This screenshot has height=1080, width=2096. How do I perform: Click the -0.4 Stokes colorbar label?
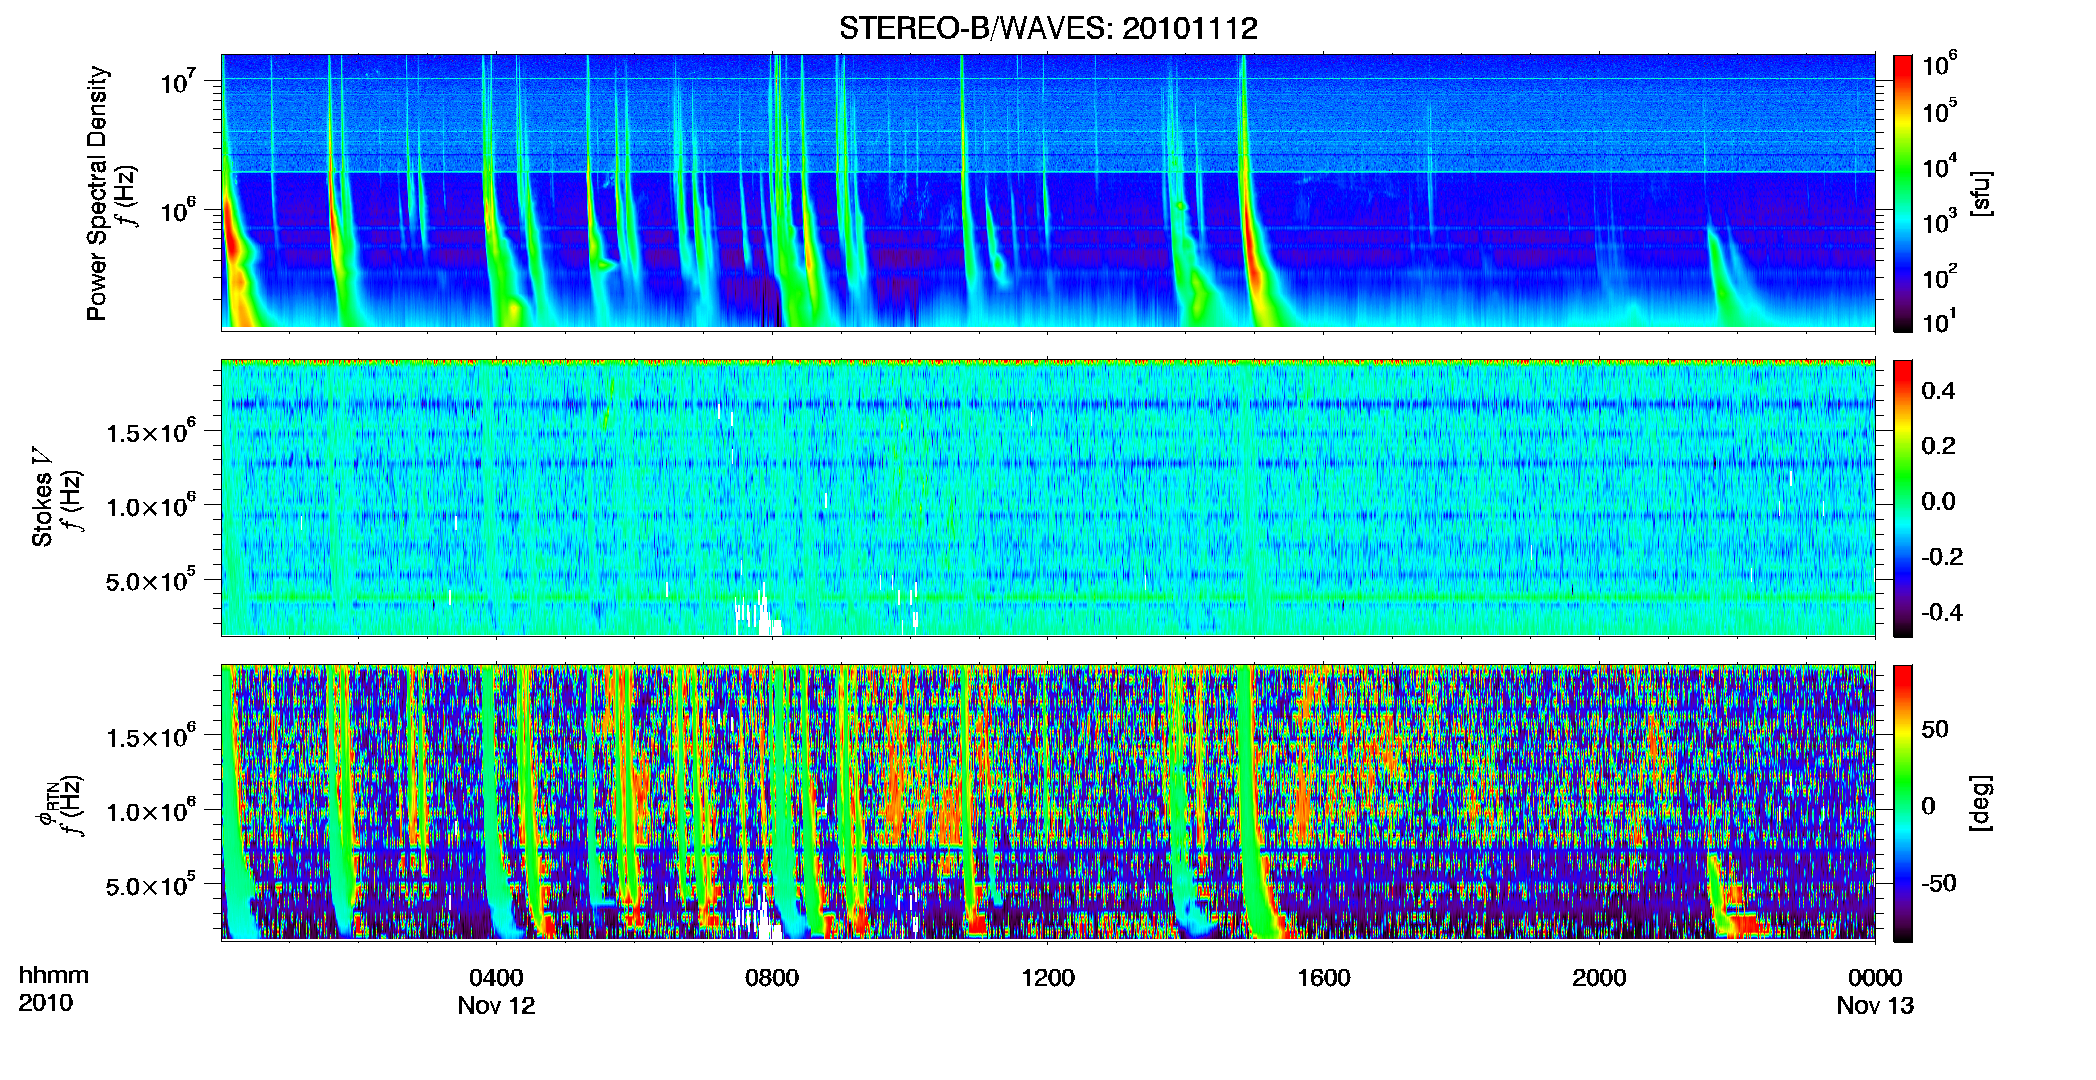click(x=1942, y=612)
